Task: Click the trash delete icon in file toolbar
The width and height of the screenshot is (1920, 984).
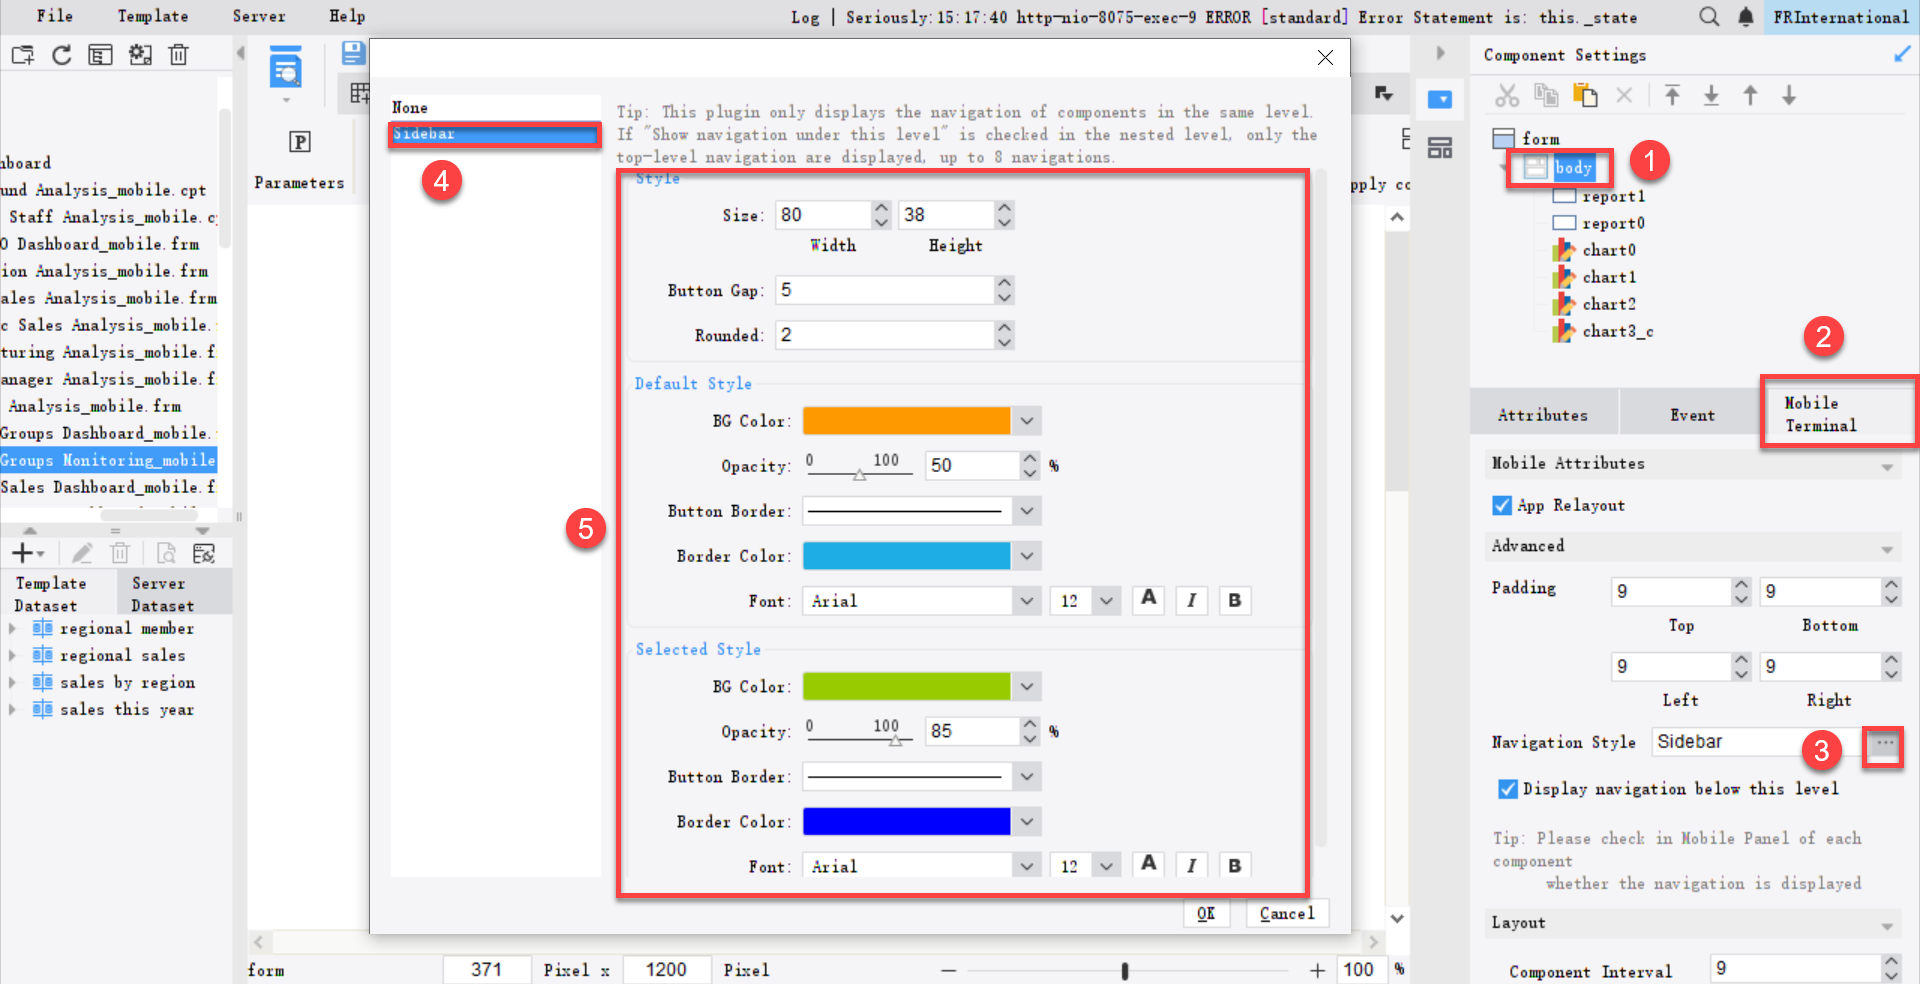Action: [178, 55]
